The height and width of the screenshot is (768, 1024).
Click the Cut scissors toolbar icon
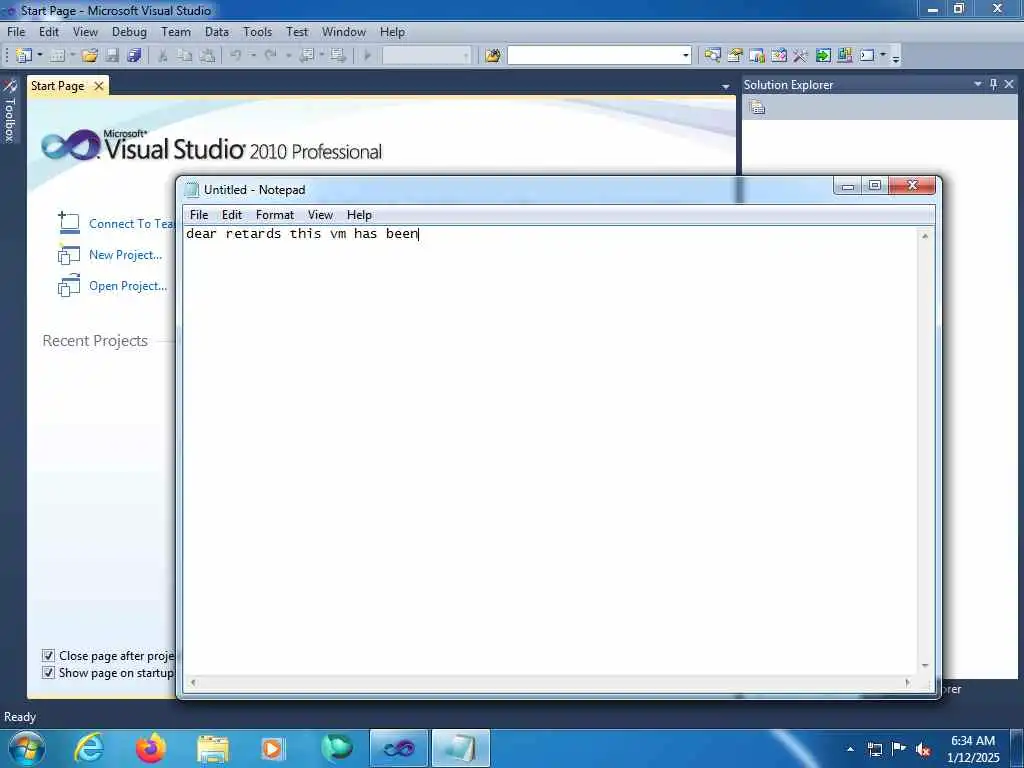163,56
